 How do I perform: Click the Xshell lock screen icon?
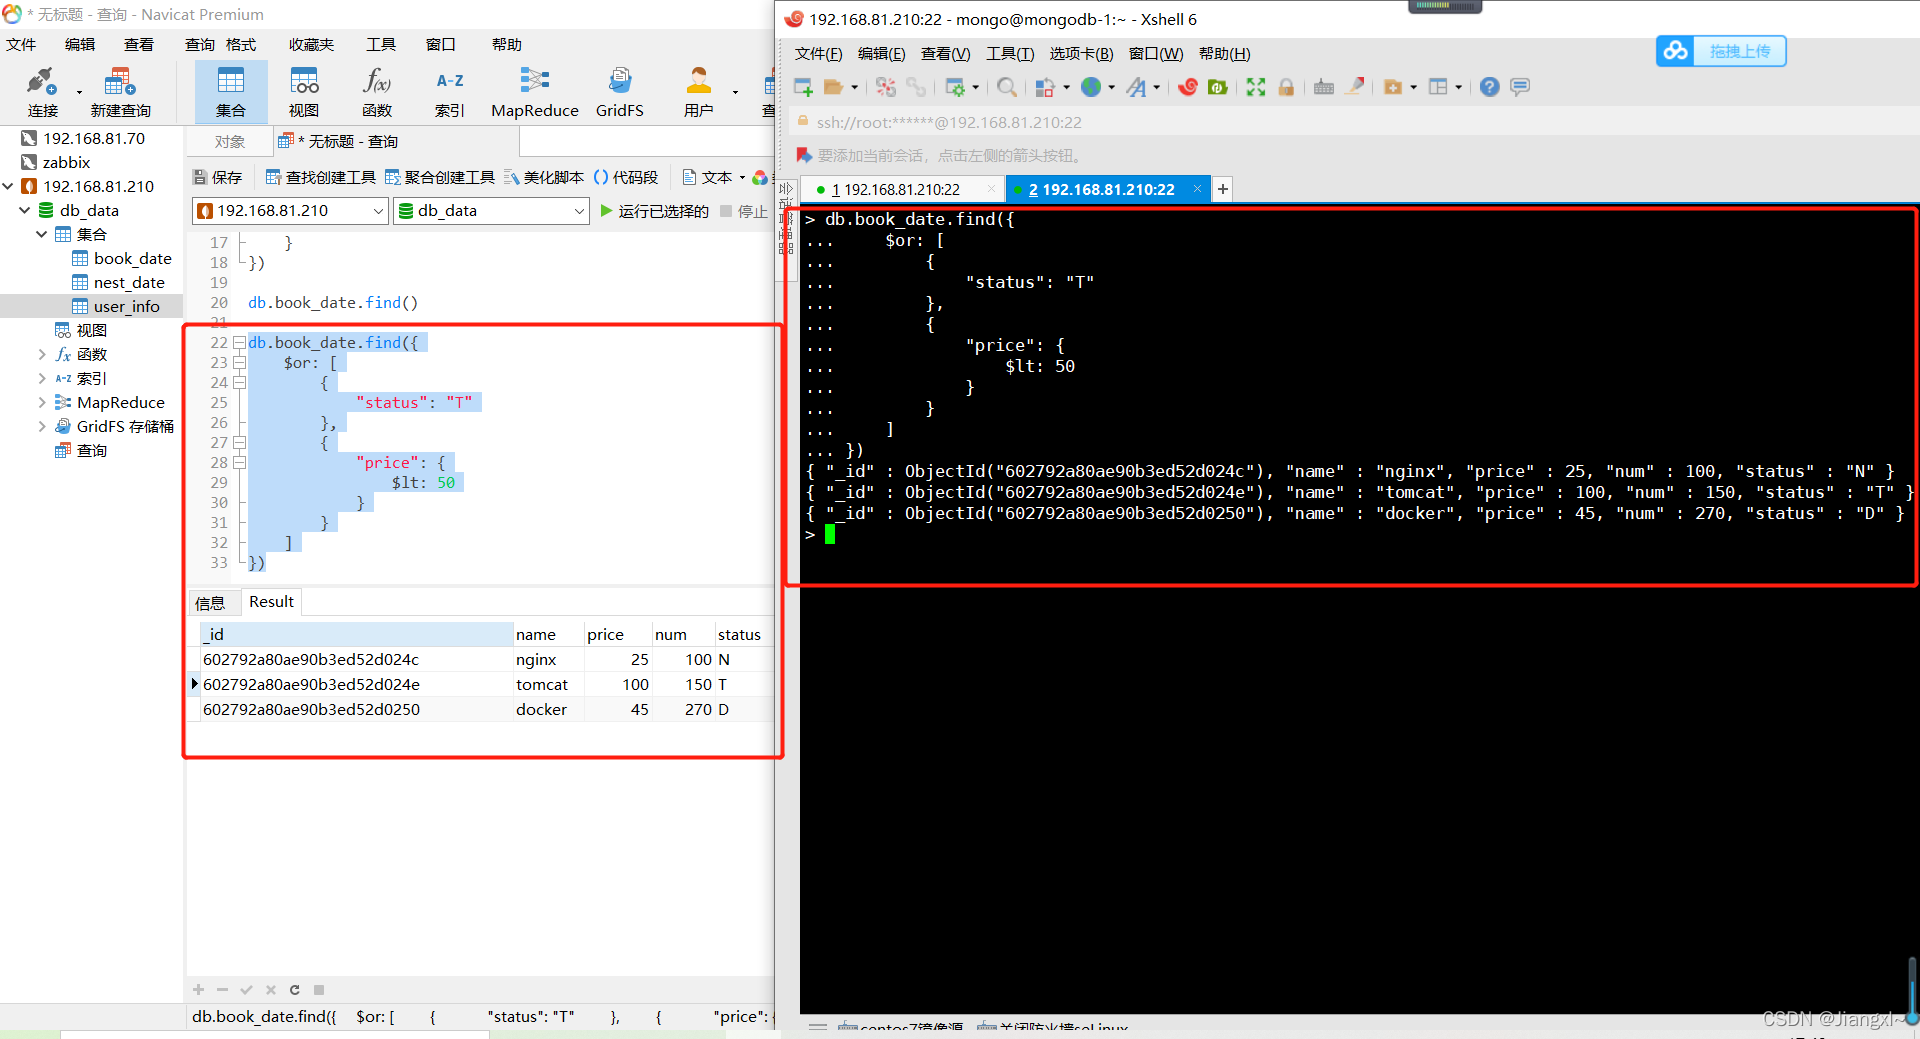1286,87
